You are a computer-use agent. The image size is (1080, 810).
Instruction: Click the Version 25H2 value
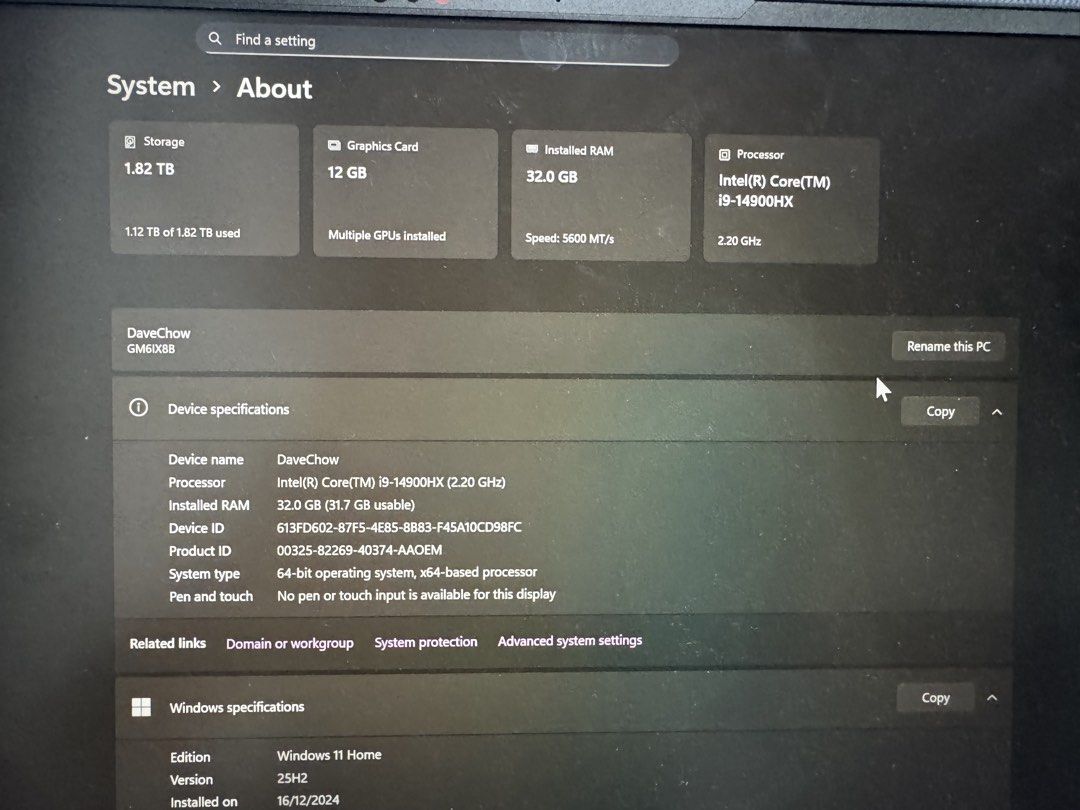tap(292, 778)
